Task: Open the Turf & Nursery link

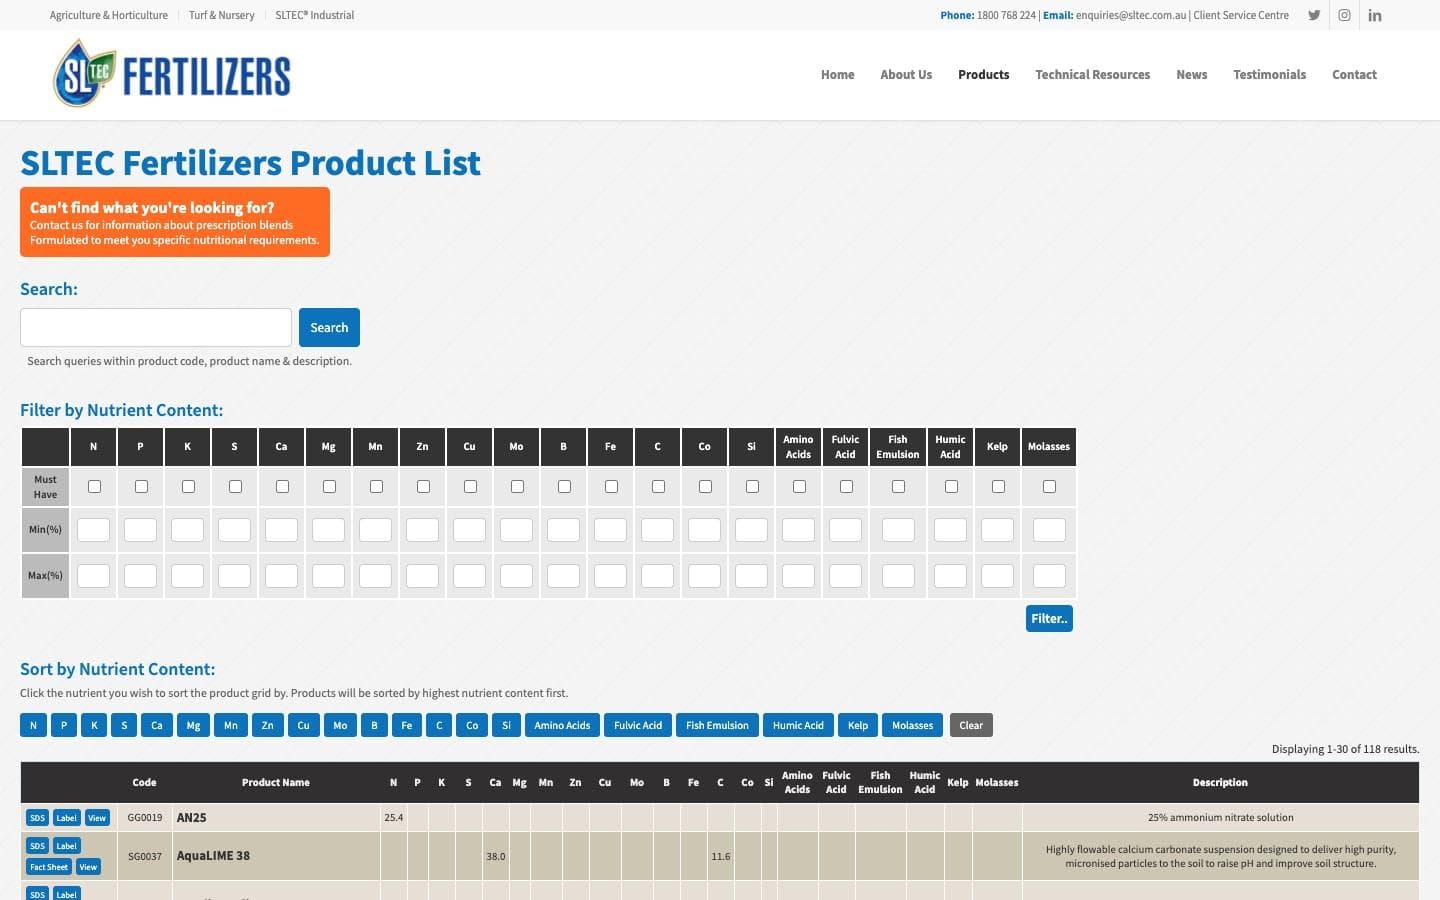Action: click(221, 15)
